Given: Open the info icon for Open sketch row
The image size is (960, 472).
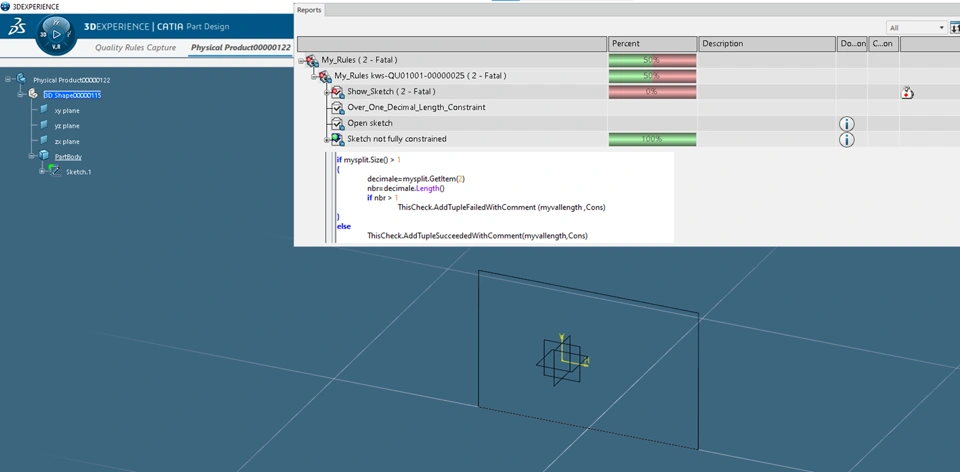Looking at the screenshot, I should click(x=846, y=124).
